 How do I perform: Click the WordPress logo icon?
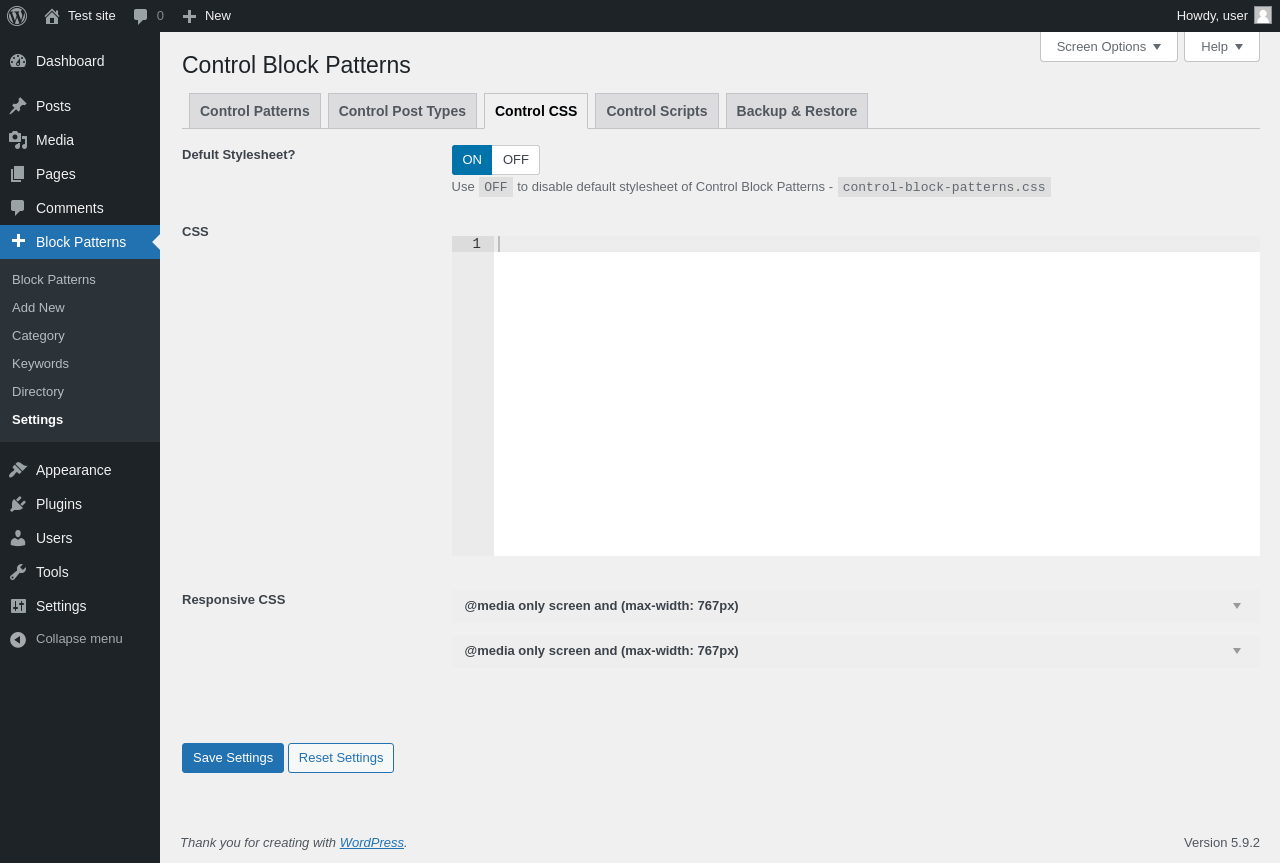pyautogui.click(x=17, y=16)
